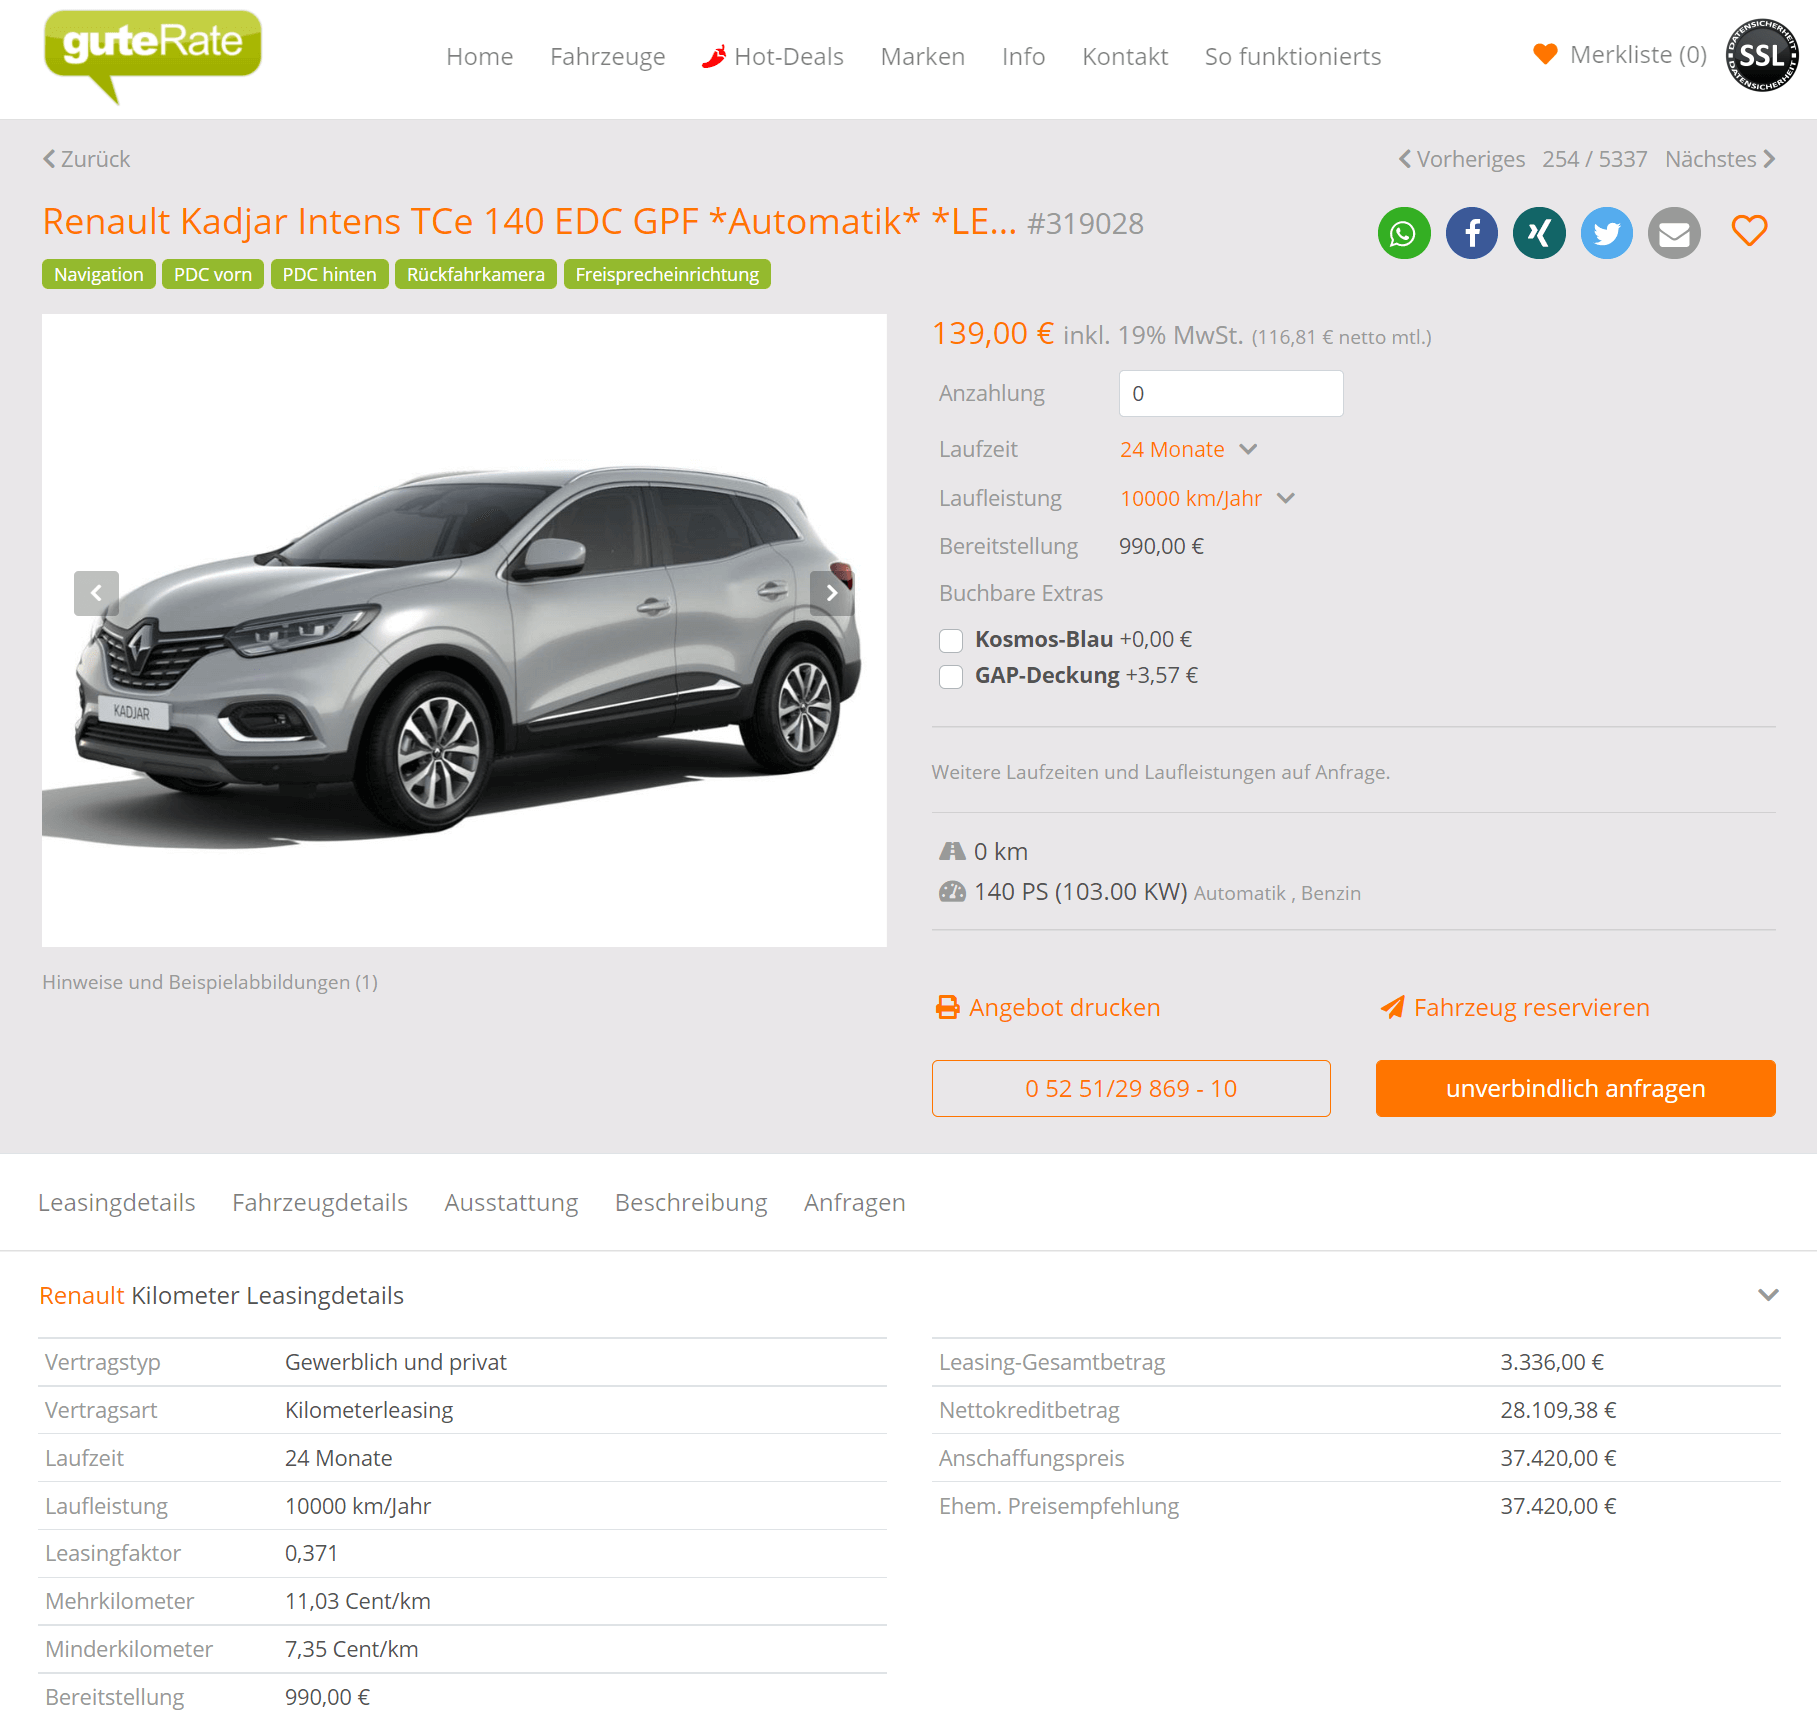Switch to Fahrzeugdetails tab
This screenshot has height=1725, width=1817.
point(320,1202)
